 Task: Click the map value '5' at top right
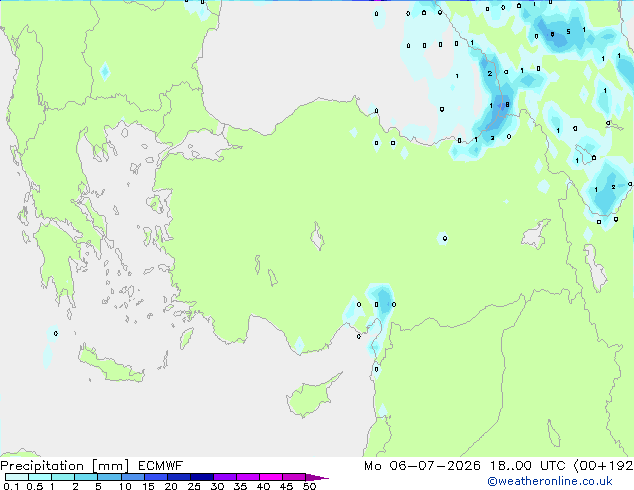(568, 32)
